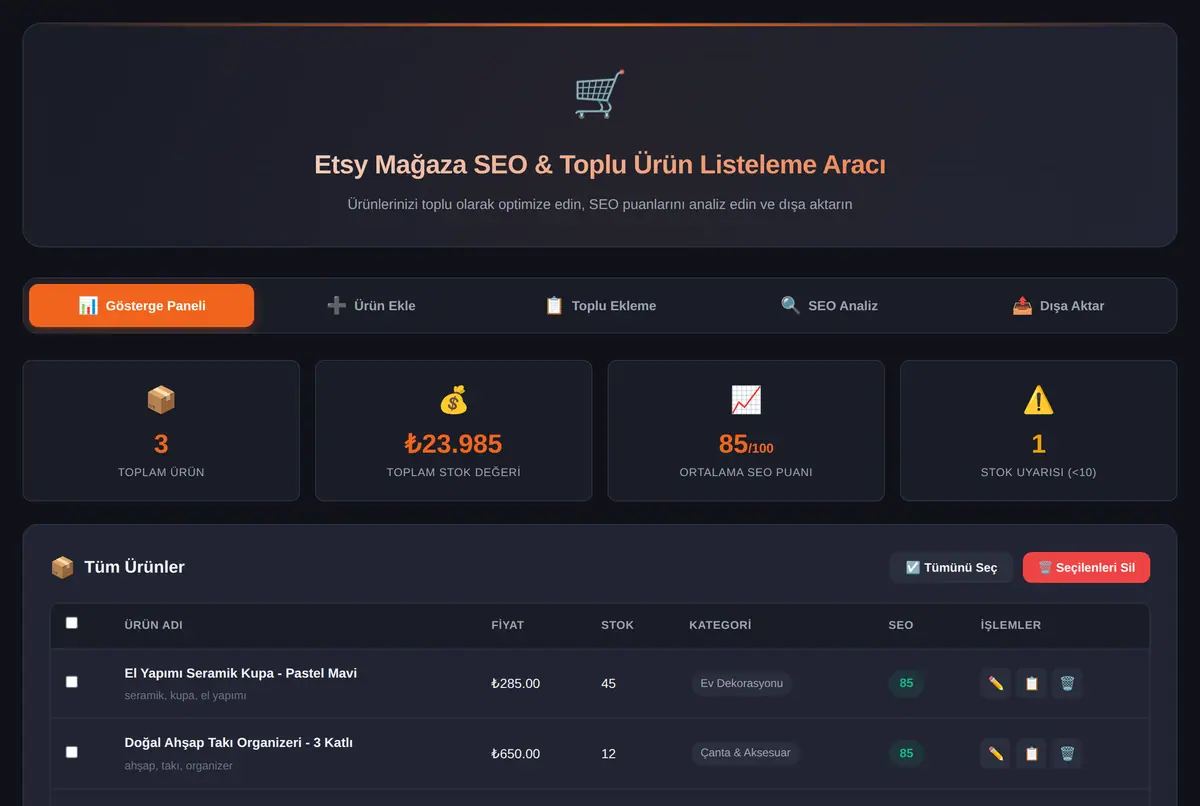The width and height of the screenshot is (1200, 806).
Task: Click the stock value 12
Action: (x=608, y=754)
